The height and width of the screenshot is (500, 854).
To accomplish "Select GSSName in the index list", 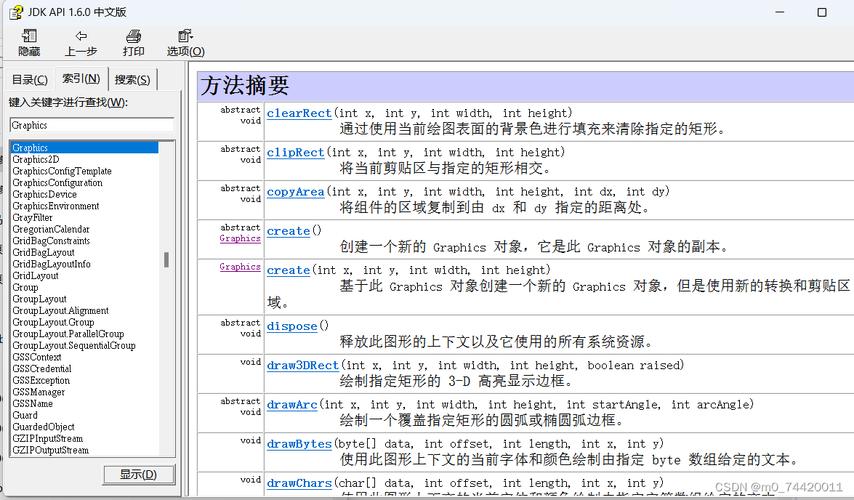I will click(32, 404).
